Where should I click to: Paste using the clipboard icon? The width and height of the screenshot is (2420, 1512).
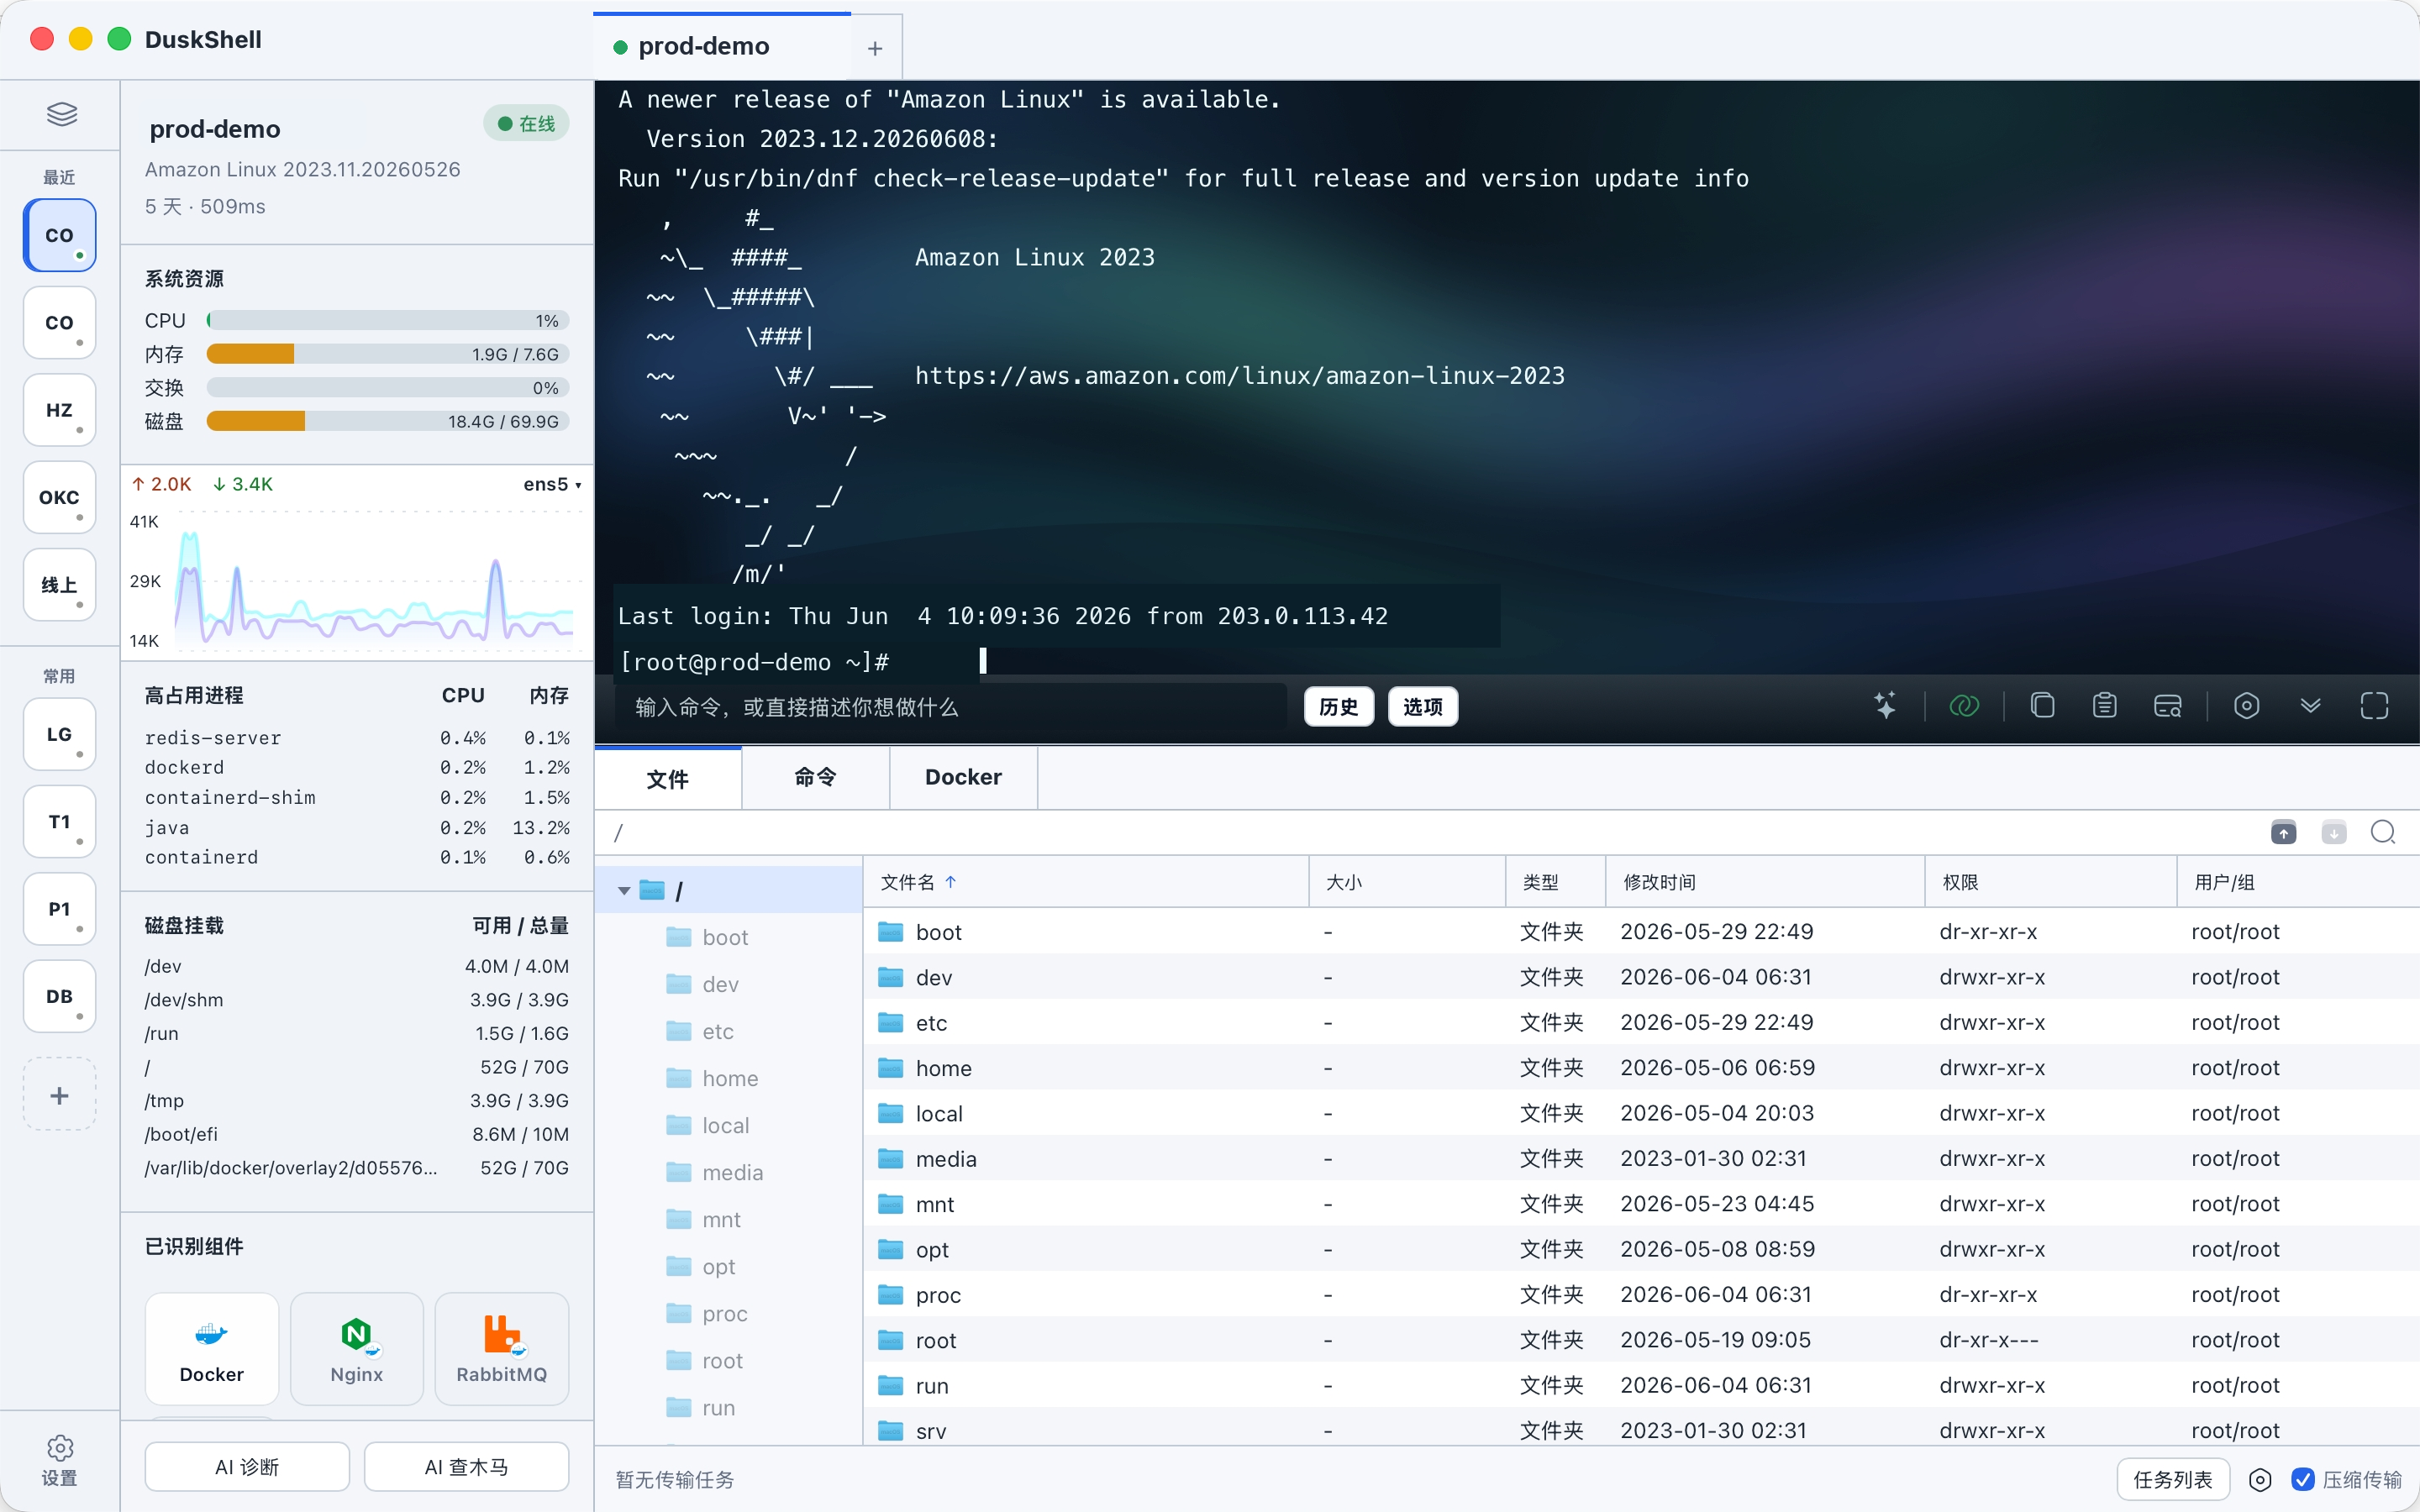pos(2104,706)
